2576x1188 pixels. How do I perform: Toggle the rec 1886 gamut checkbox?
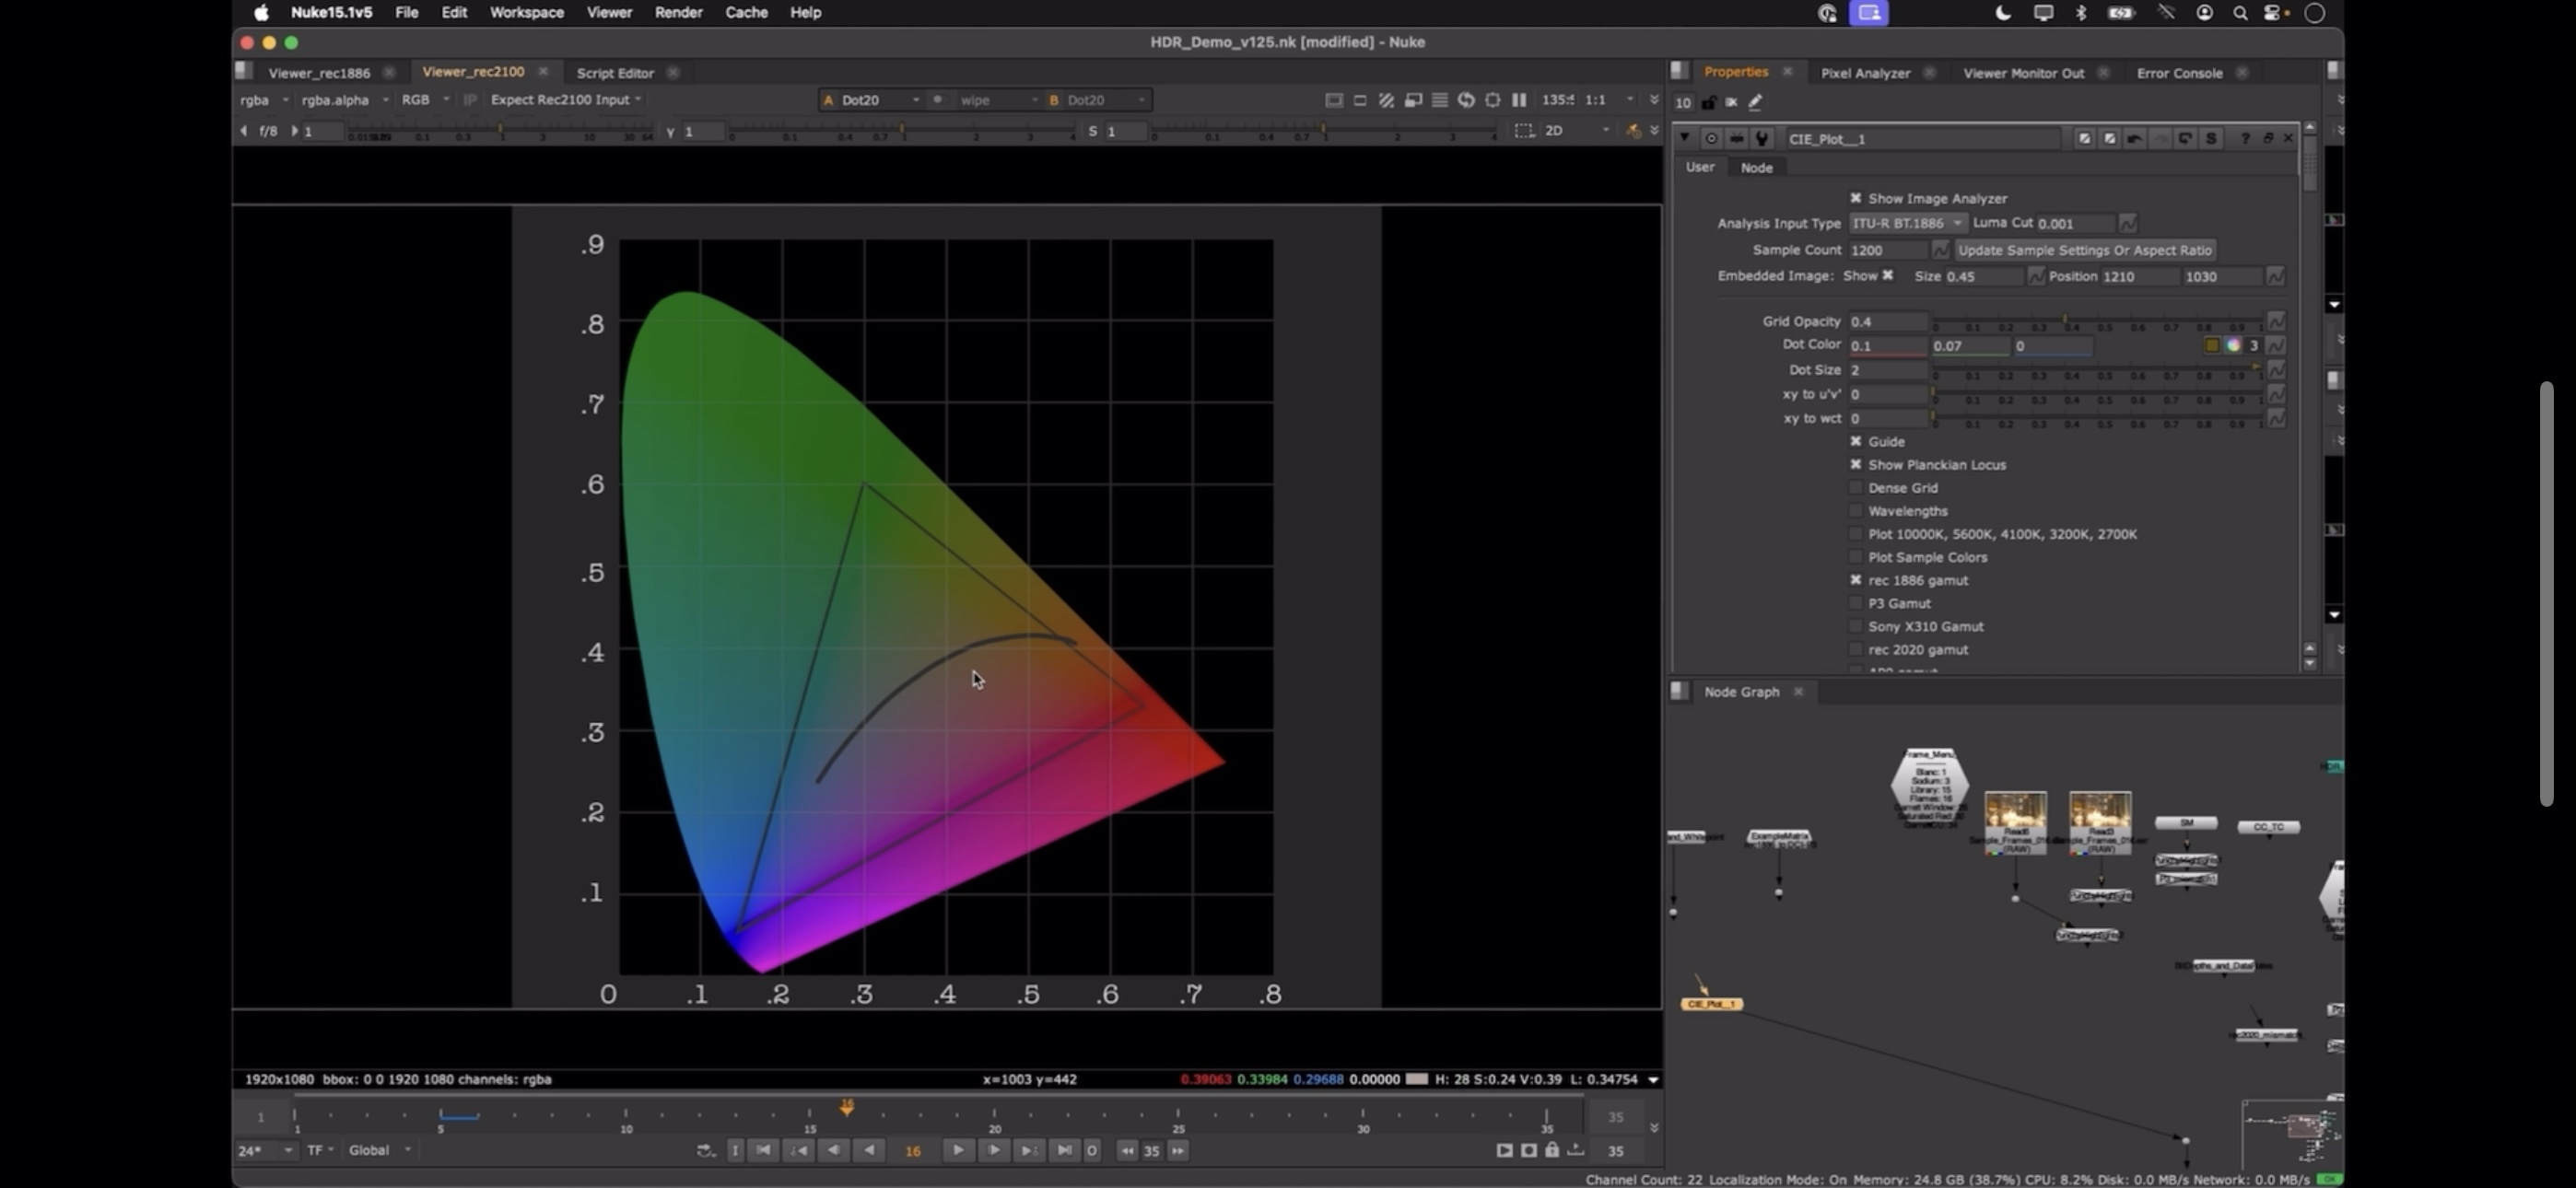click(x=1856, y=581)
